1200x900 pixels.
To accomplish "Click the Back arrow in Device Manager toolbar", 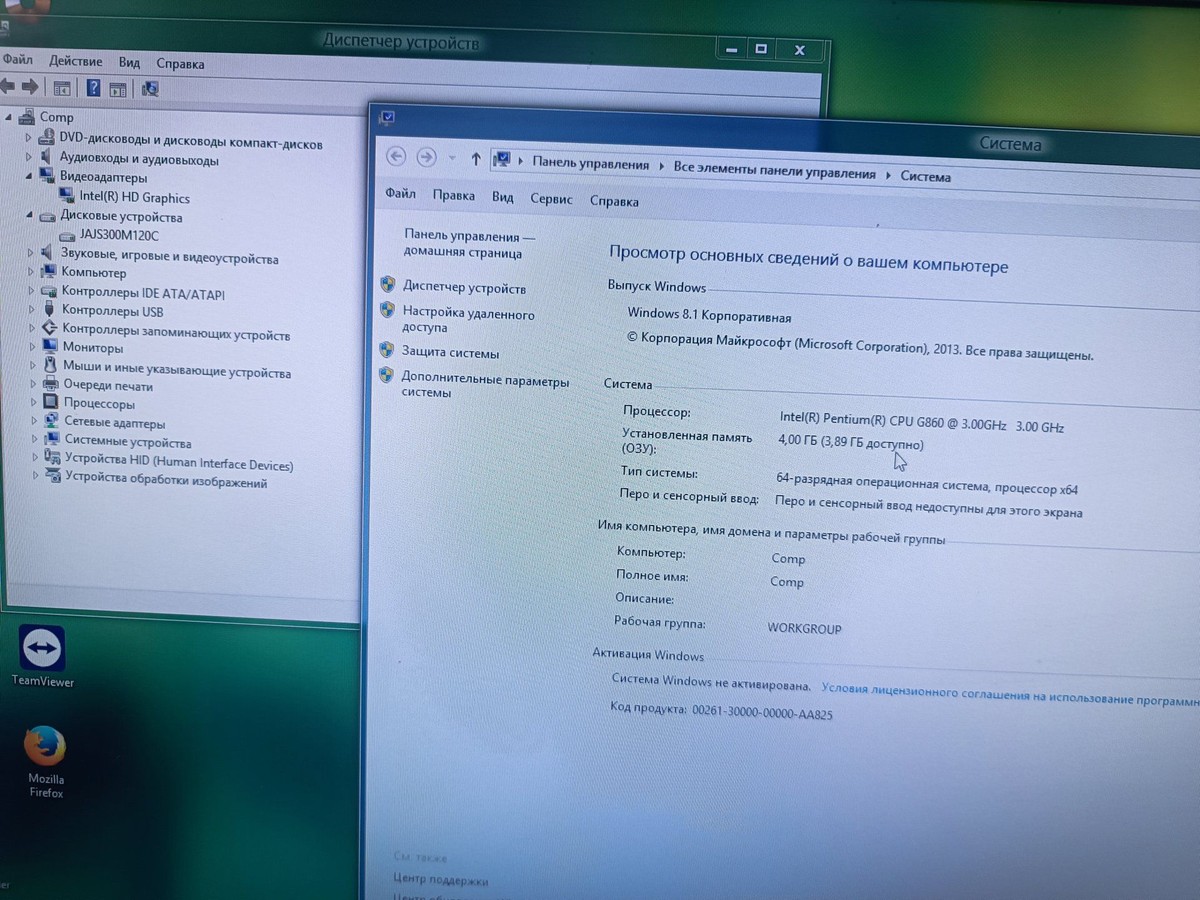I will click(6, 87).
